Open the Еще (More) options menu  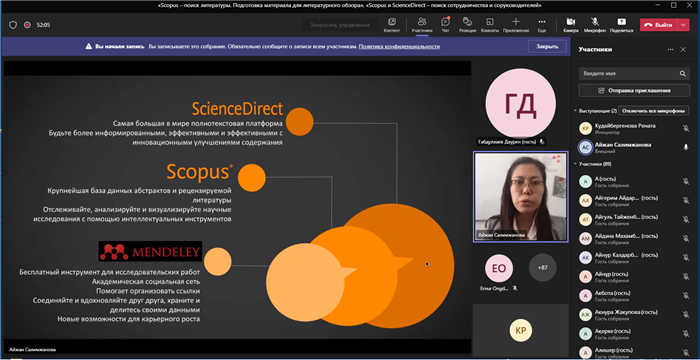tap(542, 25)
